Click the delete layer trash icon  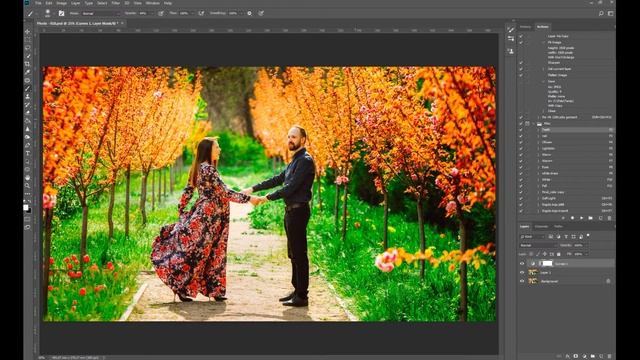click(x=609, y=356)
